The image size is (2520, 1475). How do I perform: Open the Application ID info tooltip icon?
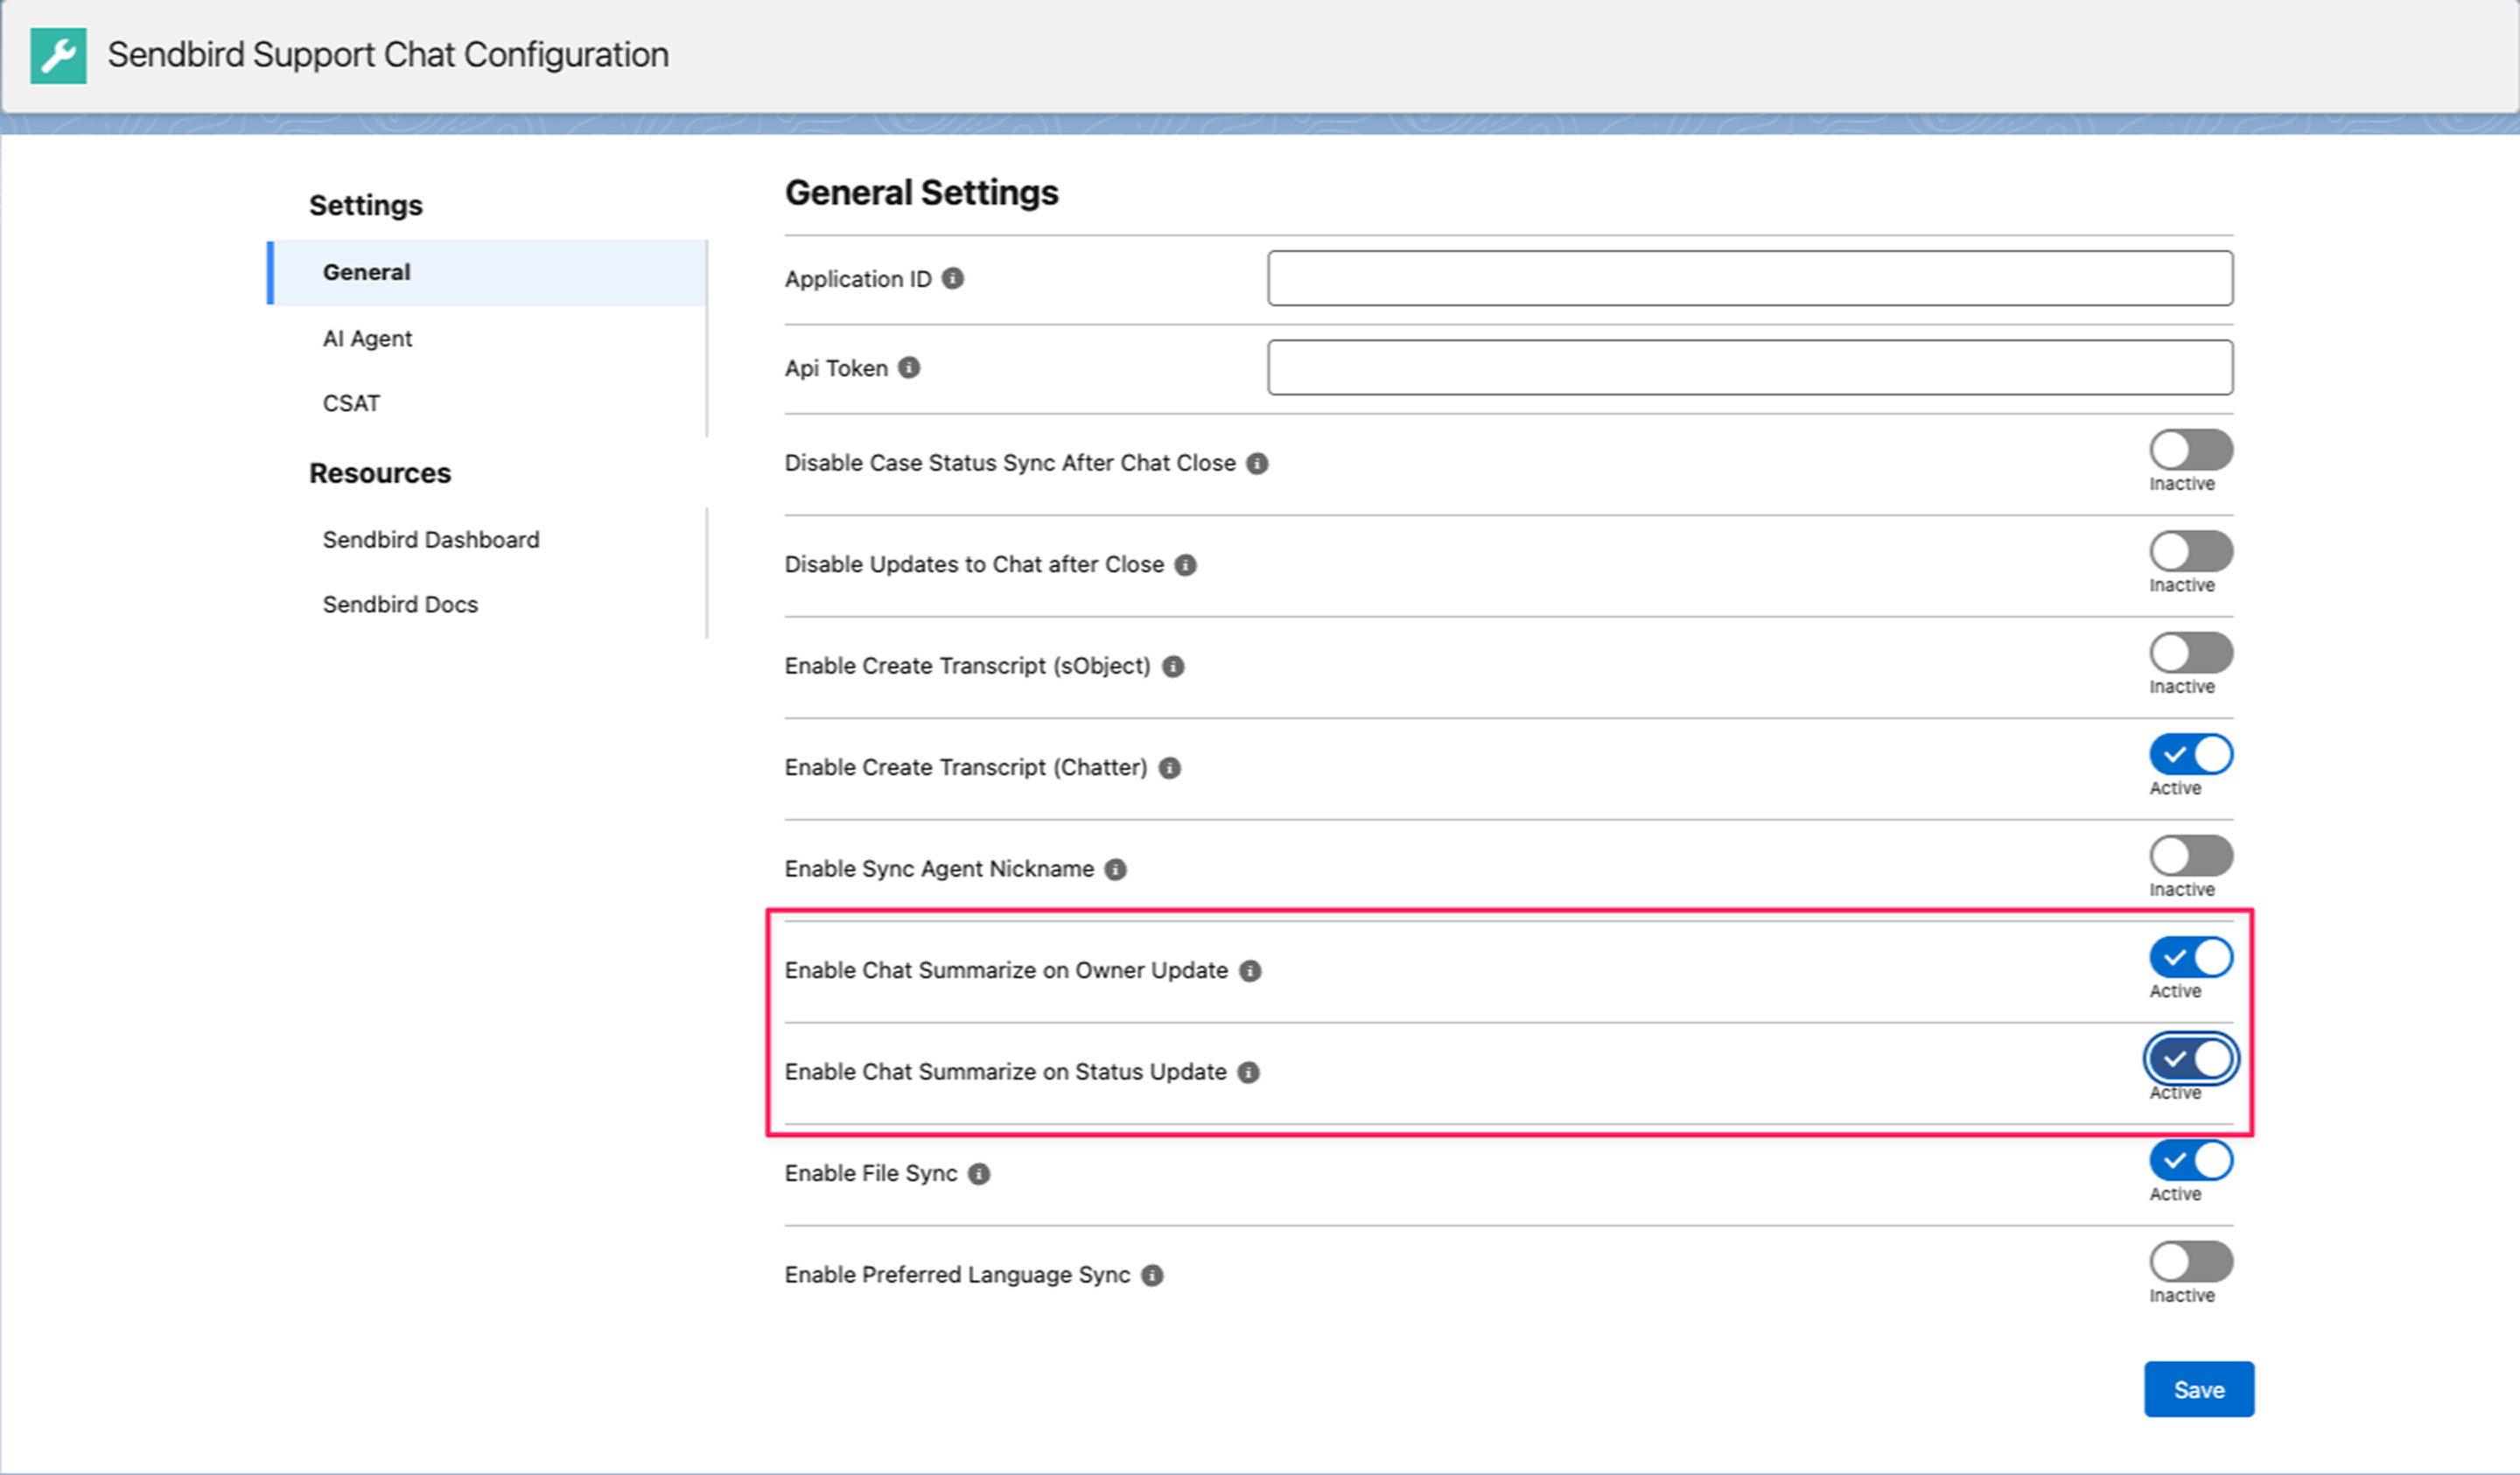pyautogui.click(x=953, y=278)
